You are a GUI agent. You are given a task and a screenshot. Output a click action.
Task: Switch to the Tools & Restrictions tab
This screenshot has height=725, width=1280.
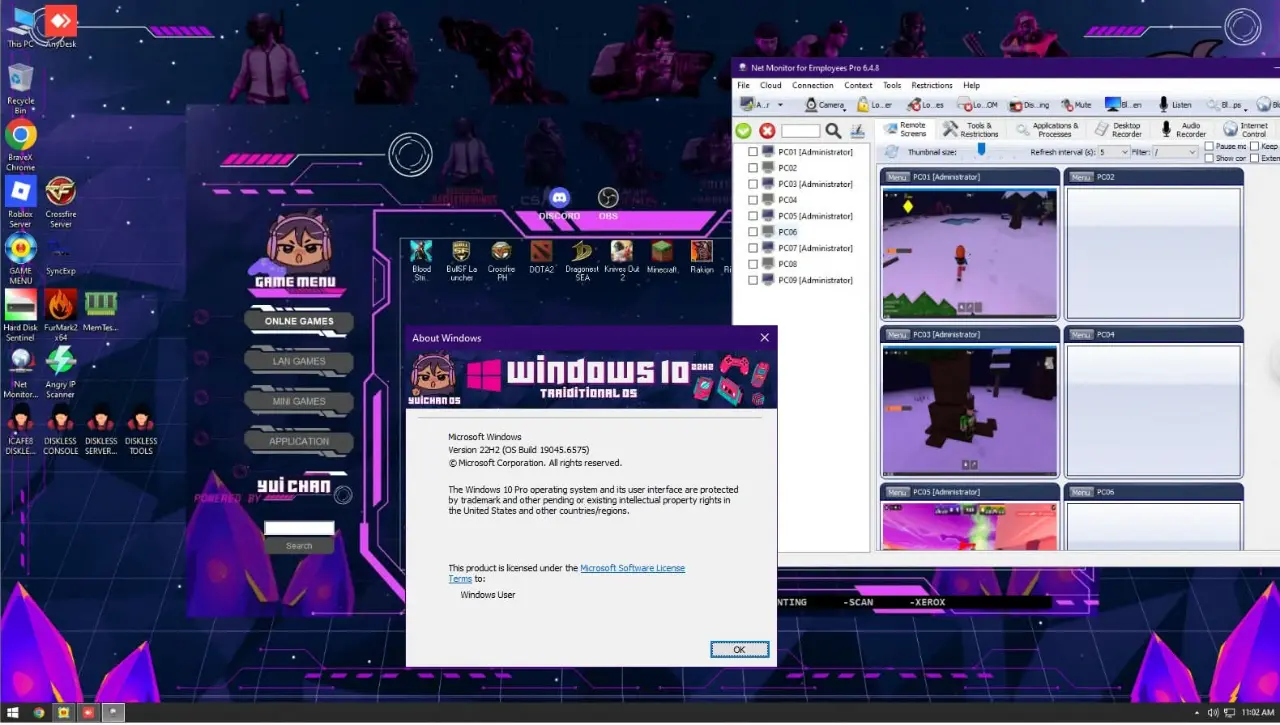point(970,130)
